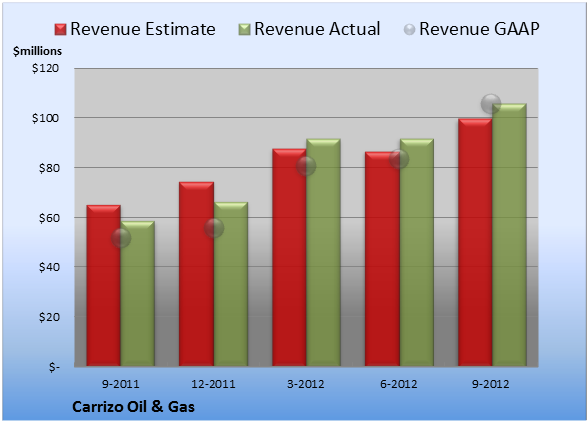The width and height of the screenshot is (588, 422).
Task: Click the '$40' axis value
Action: point(49,267)
